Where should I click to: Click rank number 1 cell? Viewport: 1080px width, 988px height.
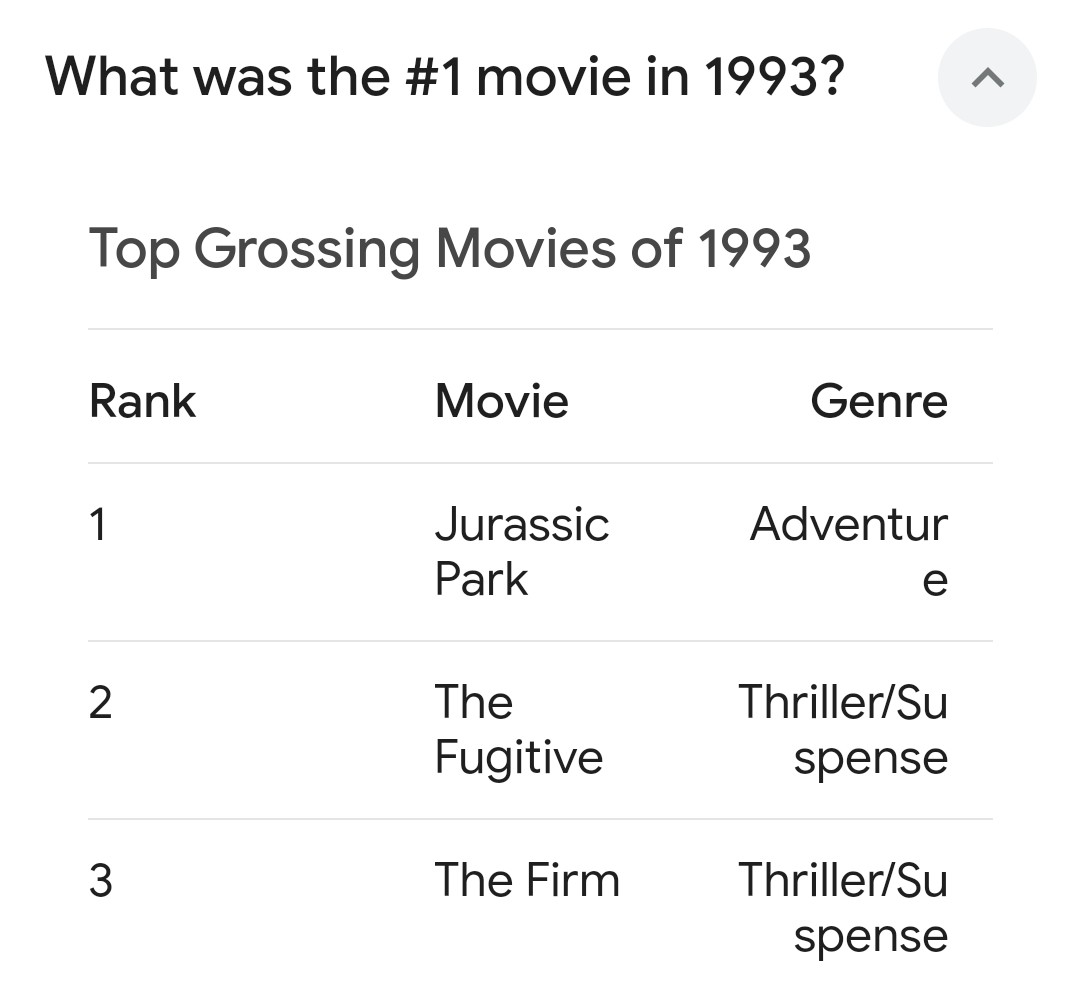98,525
